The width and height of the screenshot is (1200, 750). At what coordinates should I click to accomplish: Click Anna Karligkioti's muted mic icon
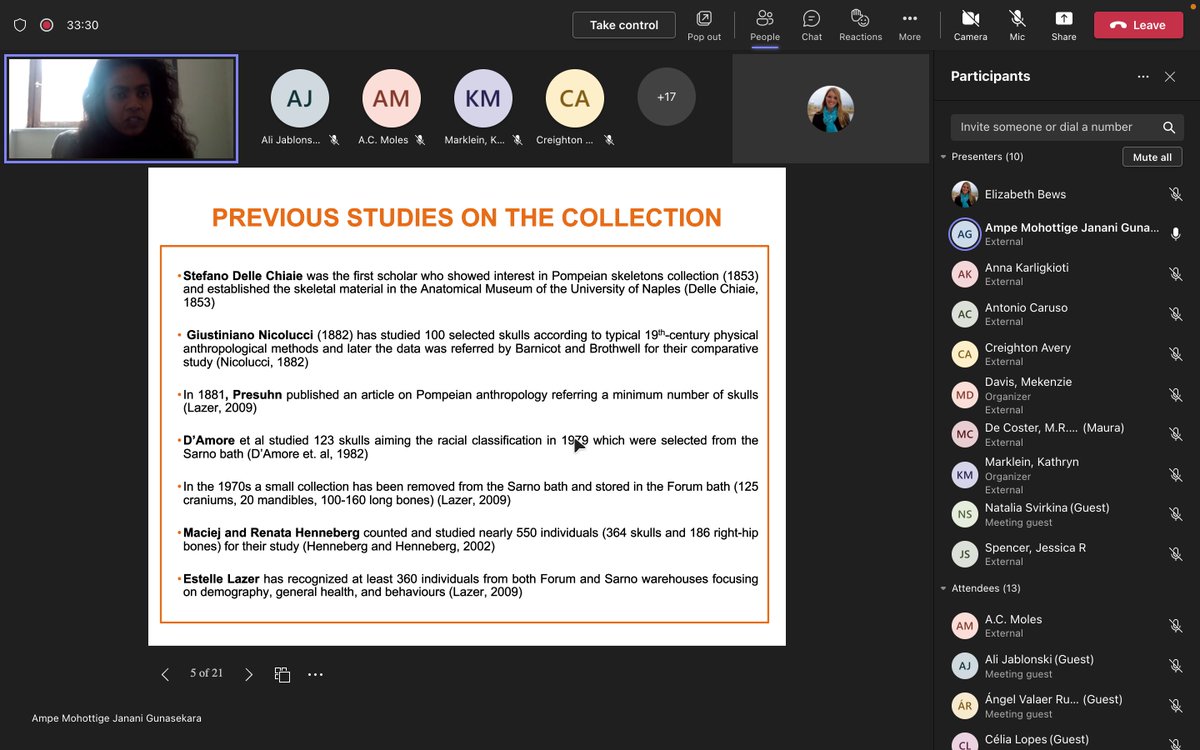[1176, 274]
